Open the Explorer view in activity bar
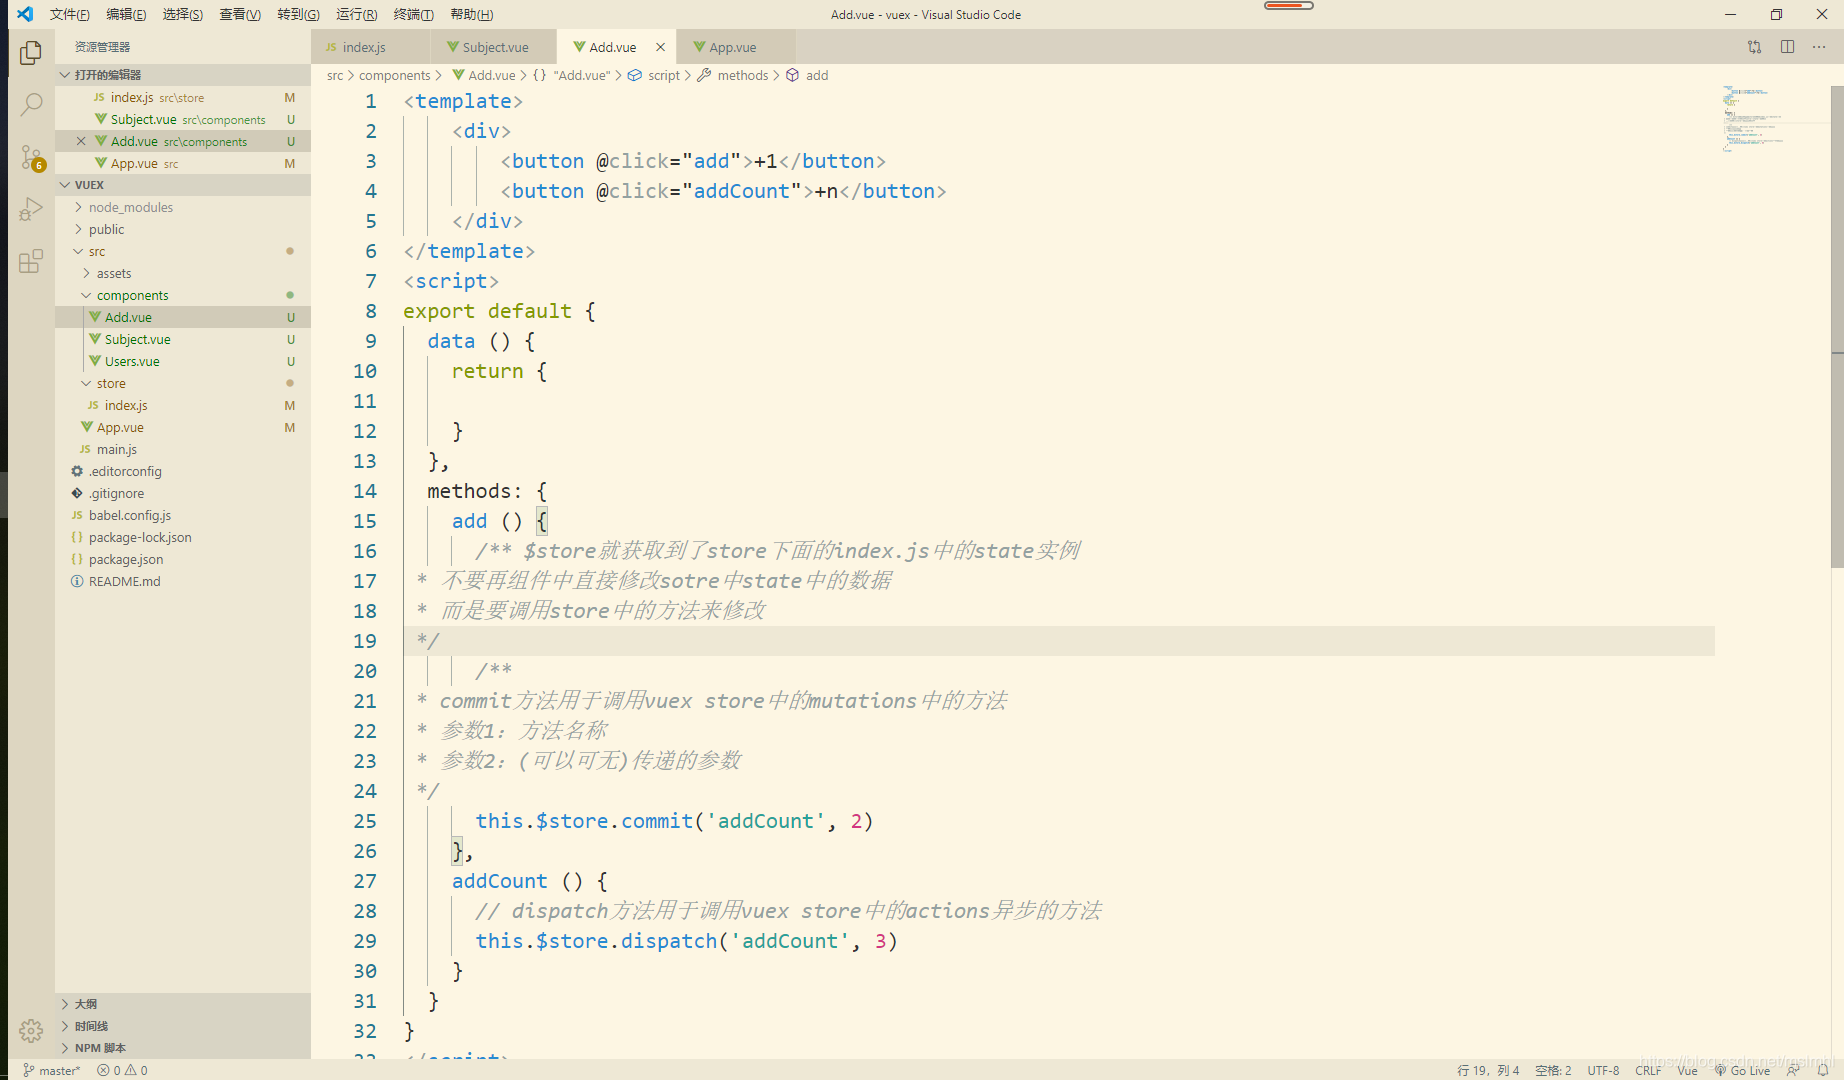The width and height of the screenshot is (1844, 1080). 31,52
